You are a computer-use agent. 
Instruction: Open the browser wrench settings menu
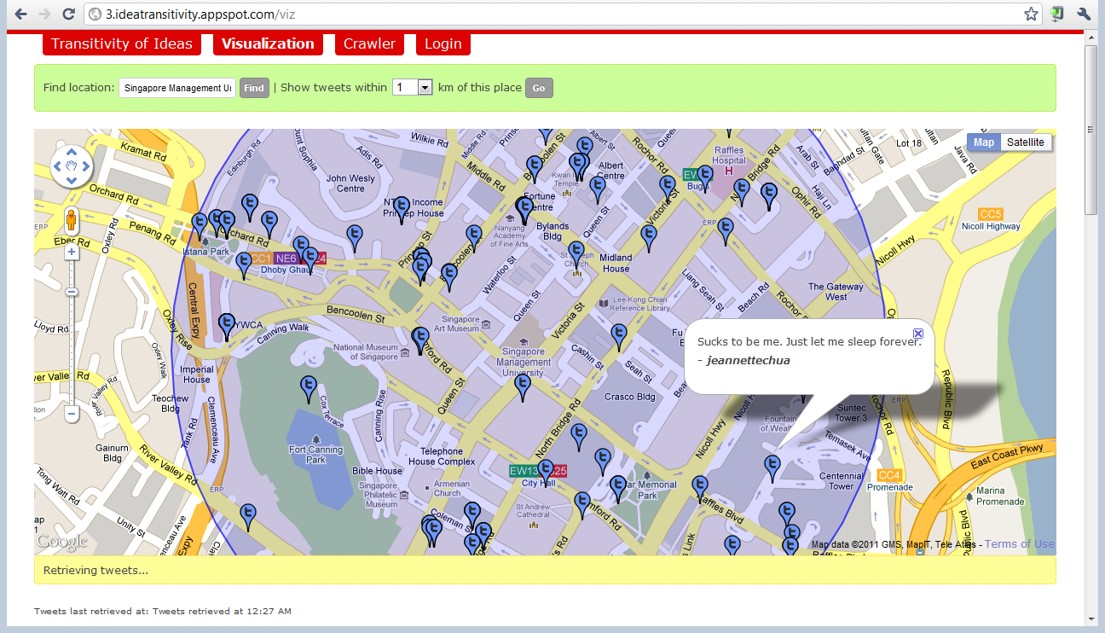[x=1084, y=14]
